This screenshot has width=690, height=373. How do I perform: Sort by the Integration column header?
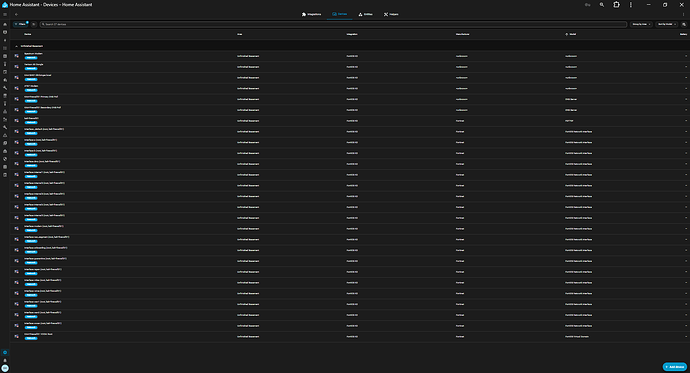click(x=352, y=34)
